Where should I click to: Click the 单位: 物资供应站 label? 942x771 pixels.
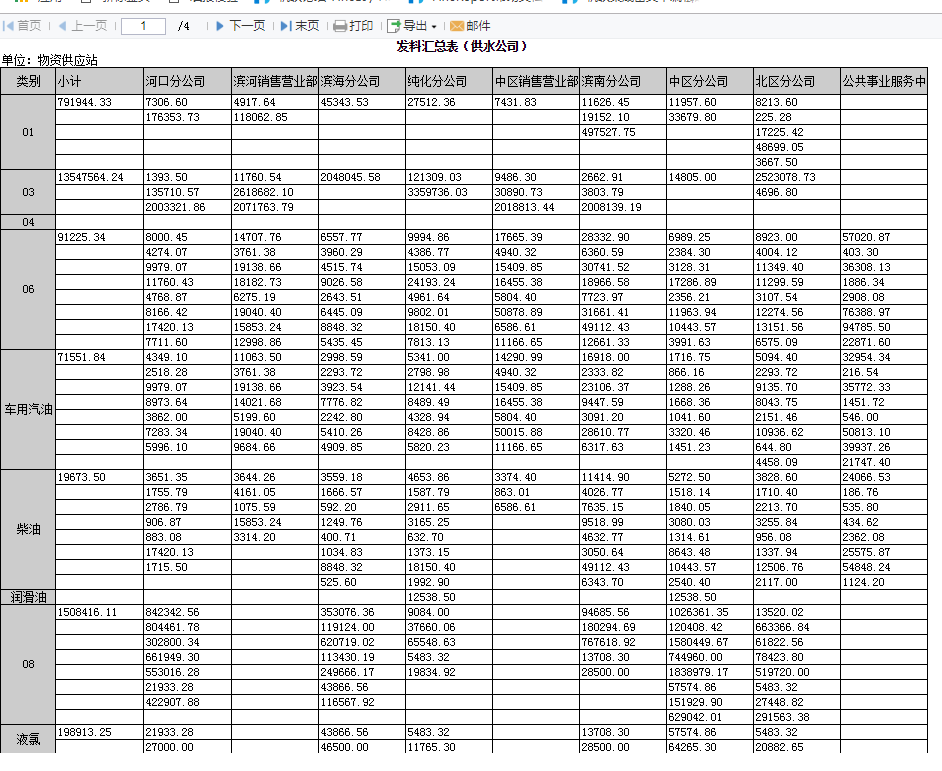coord(49,60)
